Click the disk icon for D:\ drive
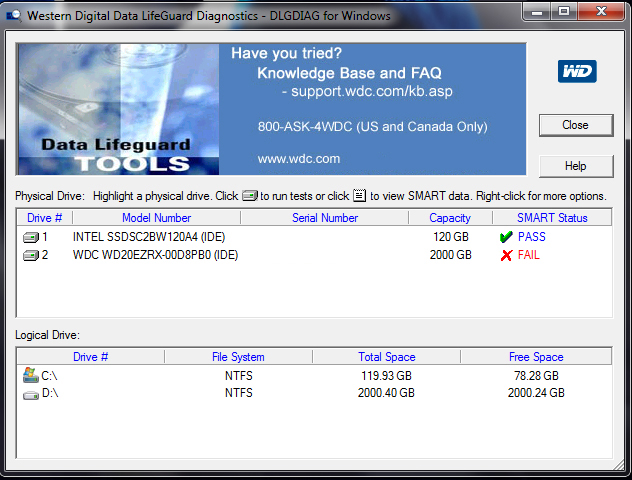Screen dimensions: 632x480 tap(31, 395)
